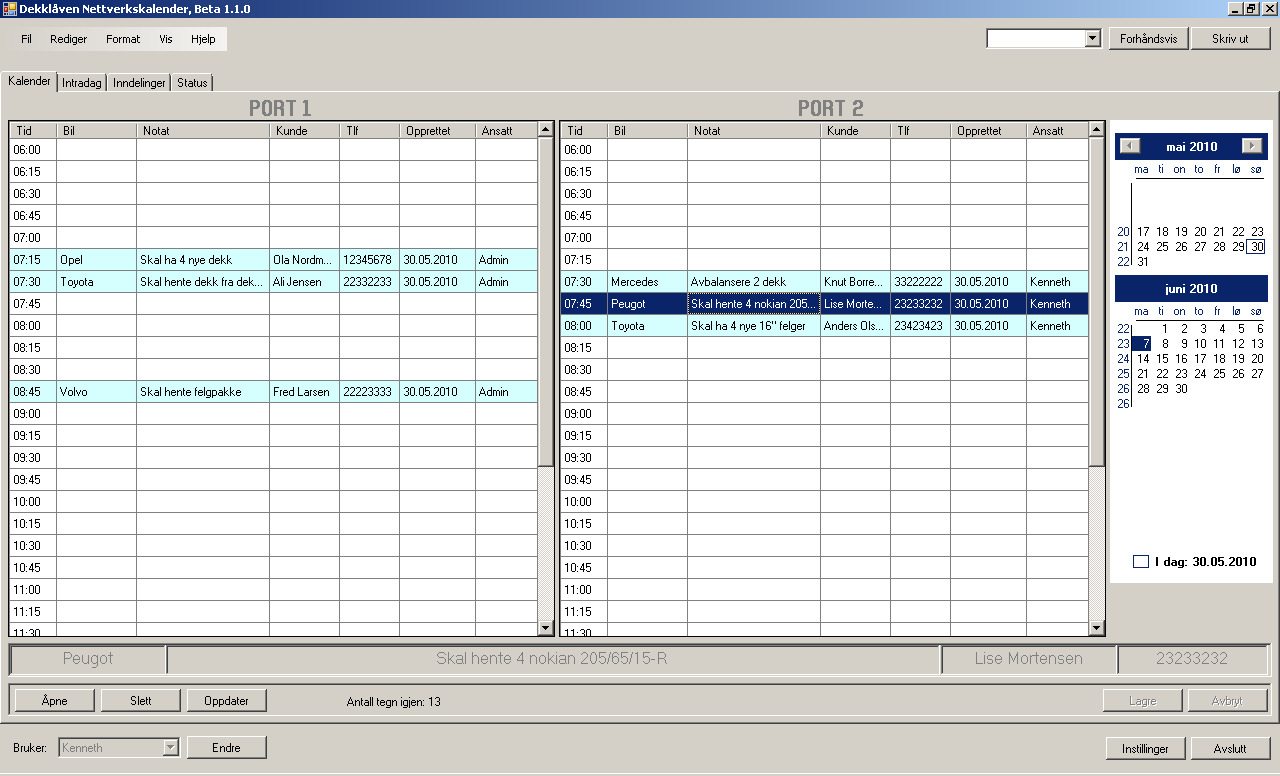Toggle the 'I dag: 30.05.2010' checkbox
This screenshot has height=776, width=1280.
pos(1141,562)
